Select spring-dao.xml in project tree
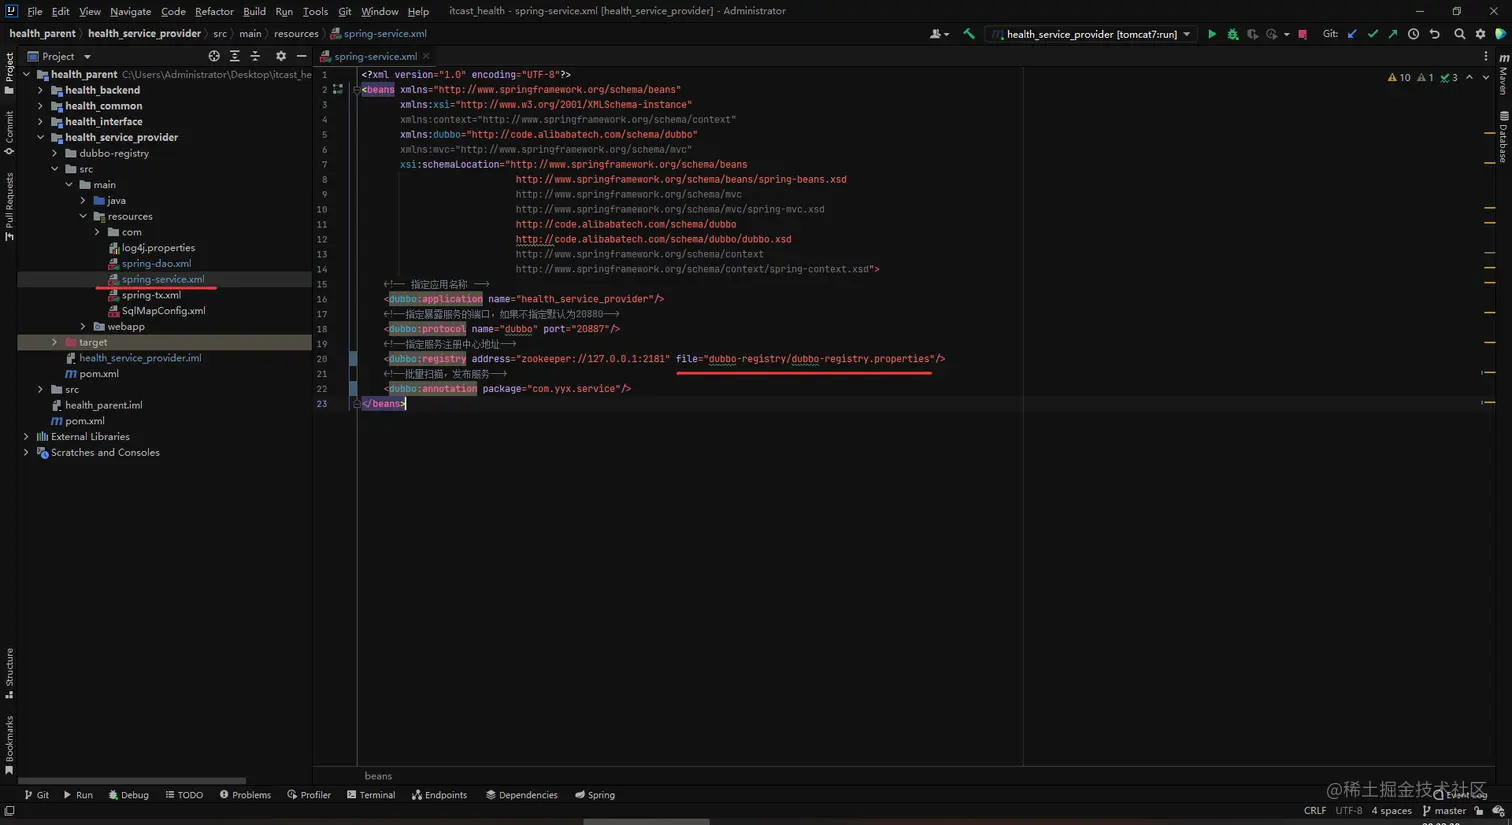The height and width of the screenshot is (825, 1512). pos(156,264)
